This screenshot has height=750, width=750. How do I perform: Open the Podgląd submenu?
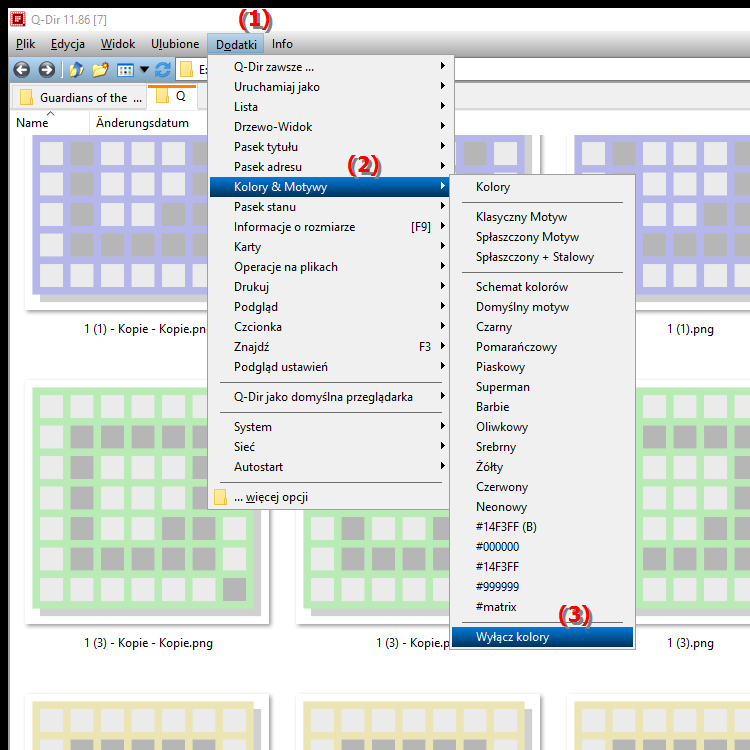[x=329, y=307]
